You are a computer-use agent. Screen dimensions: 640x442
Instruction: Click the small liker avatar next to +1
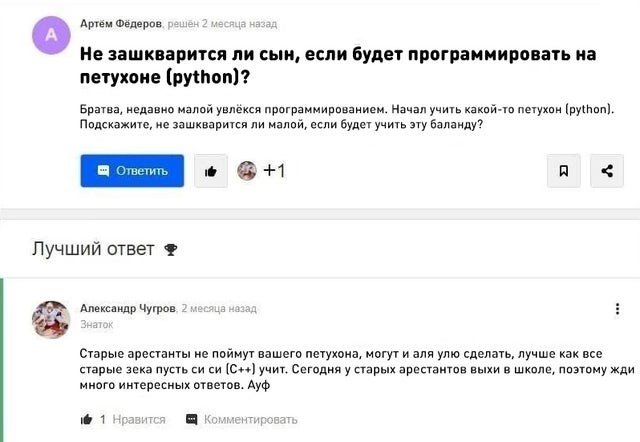tap(246, 171)
